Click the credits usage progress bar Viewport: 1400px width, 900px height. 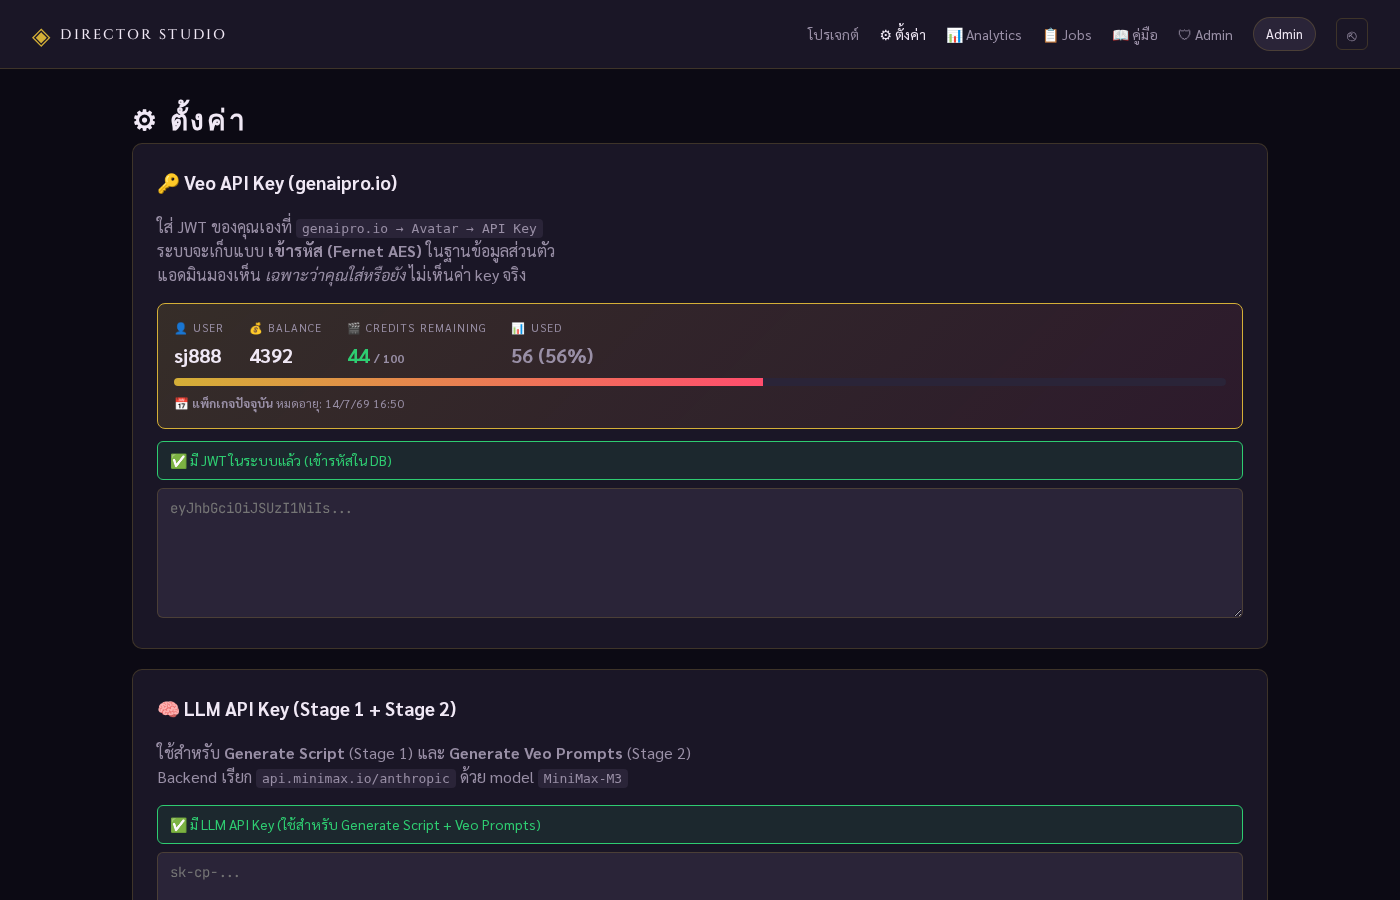tap(700, 382)
